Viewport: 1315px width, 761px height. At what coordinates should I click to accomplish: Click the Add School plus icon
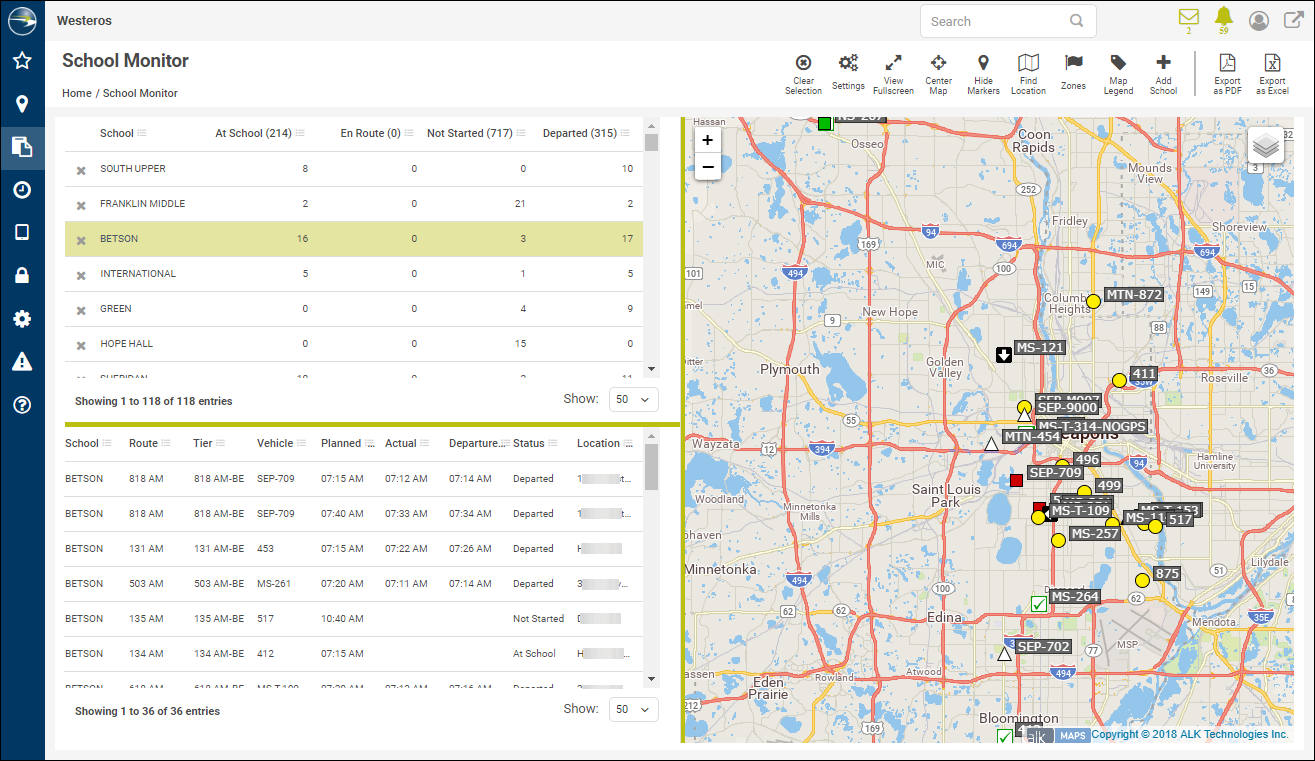coord(1163,64)
